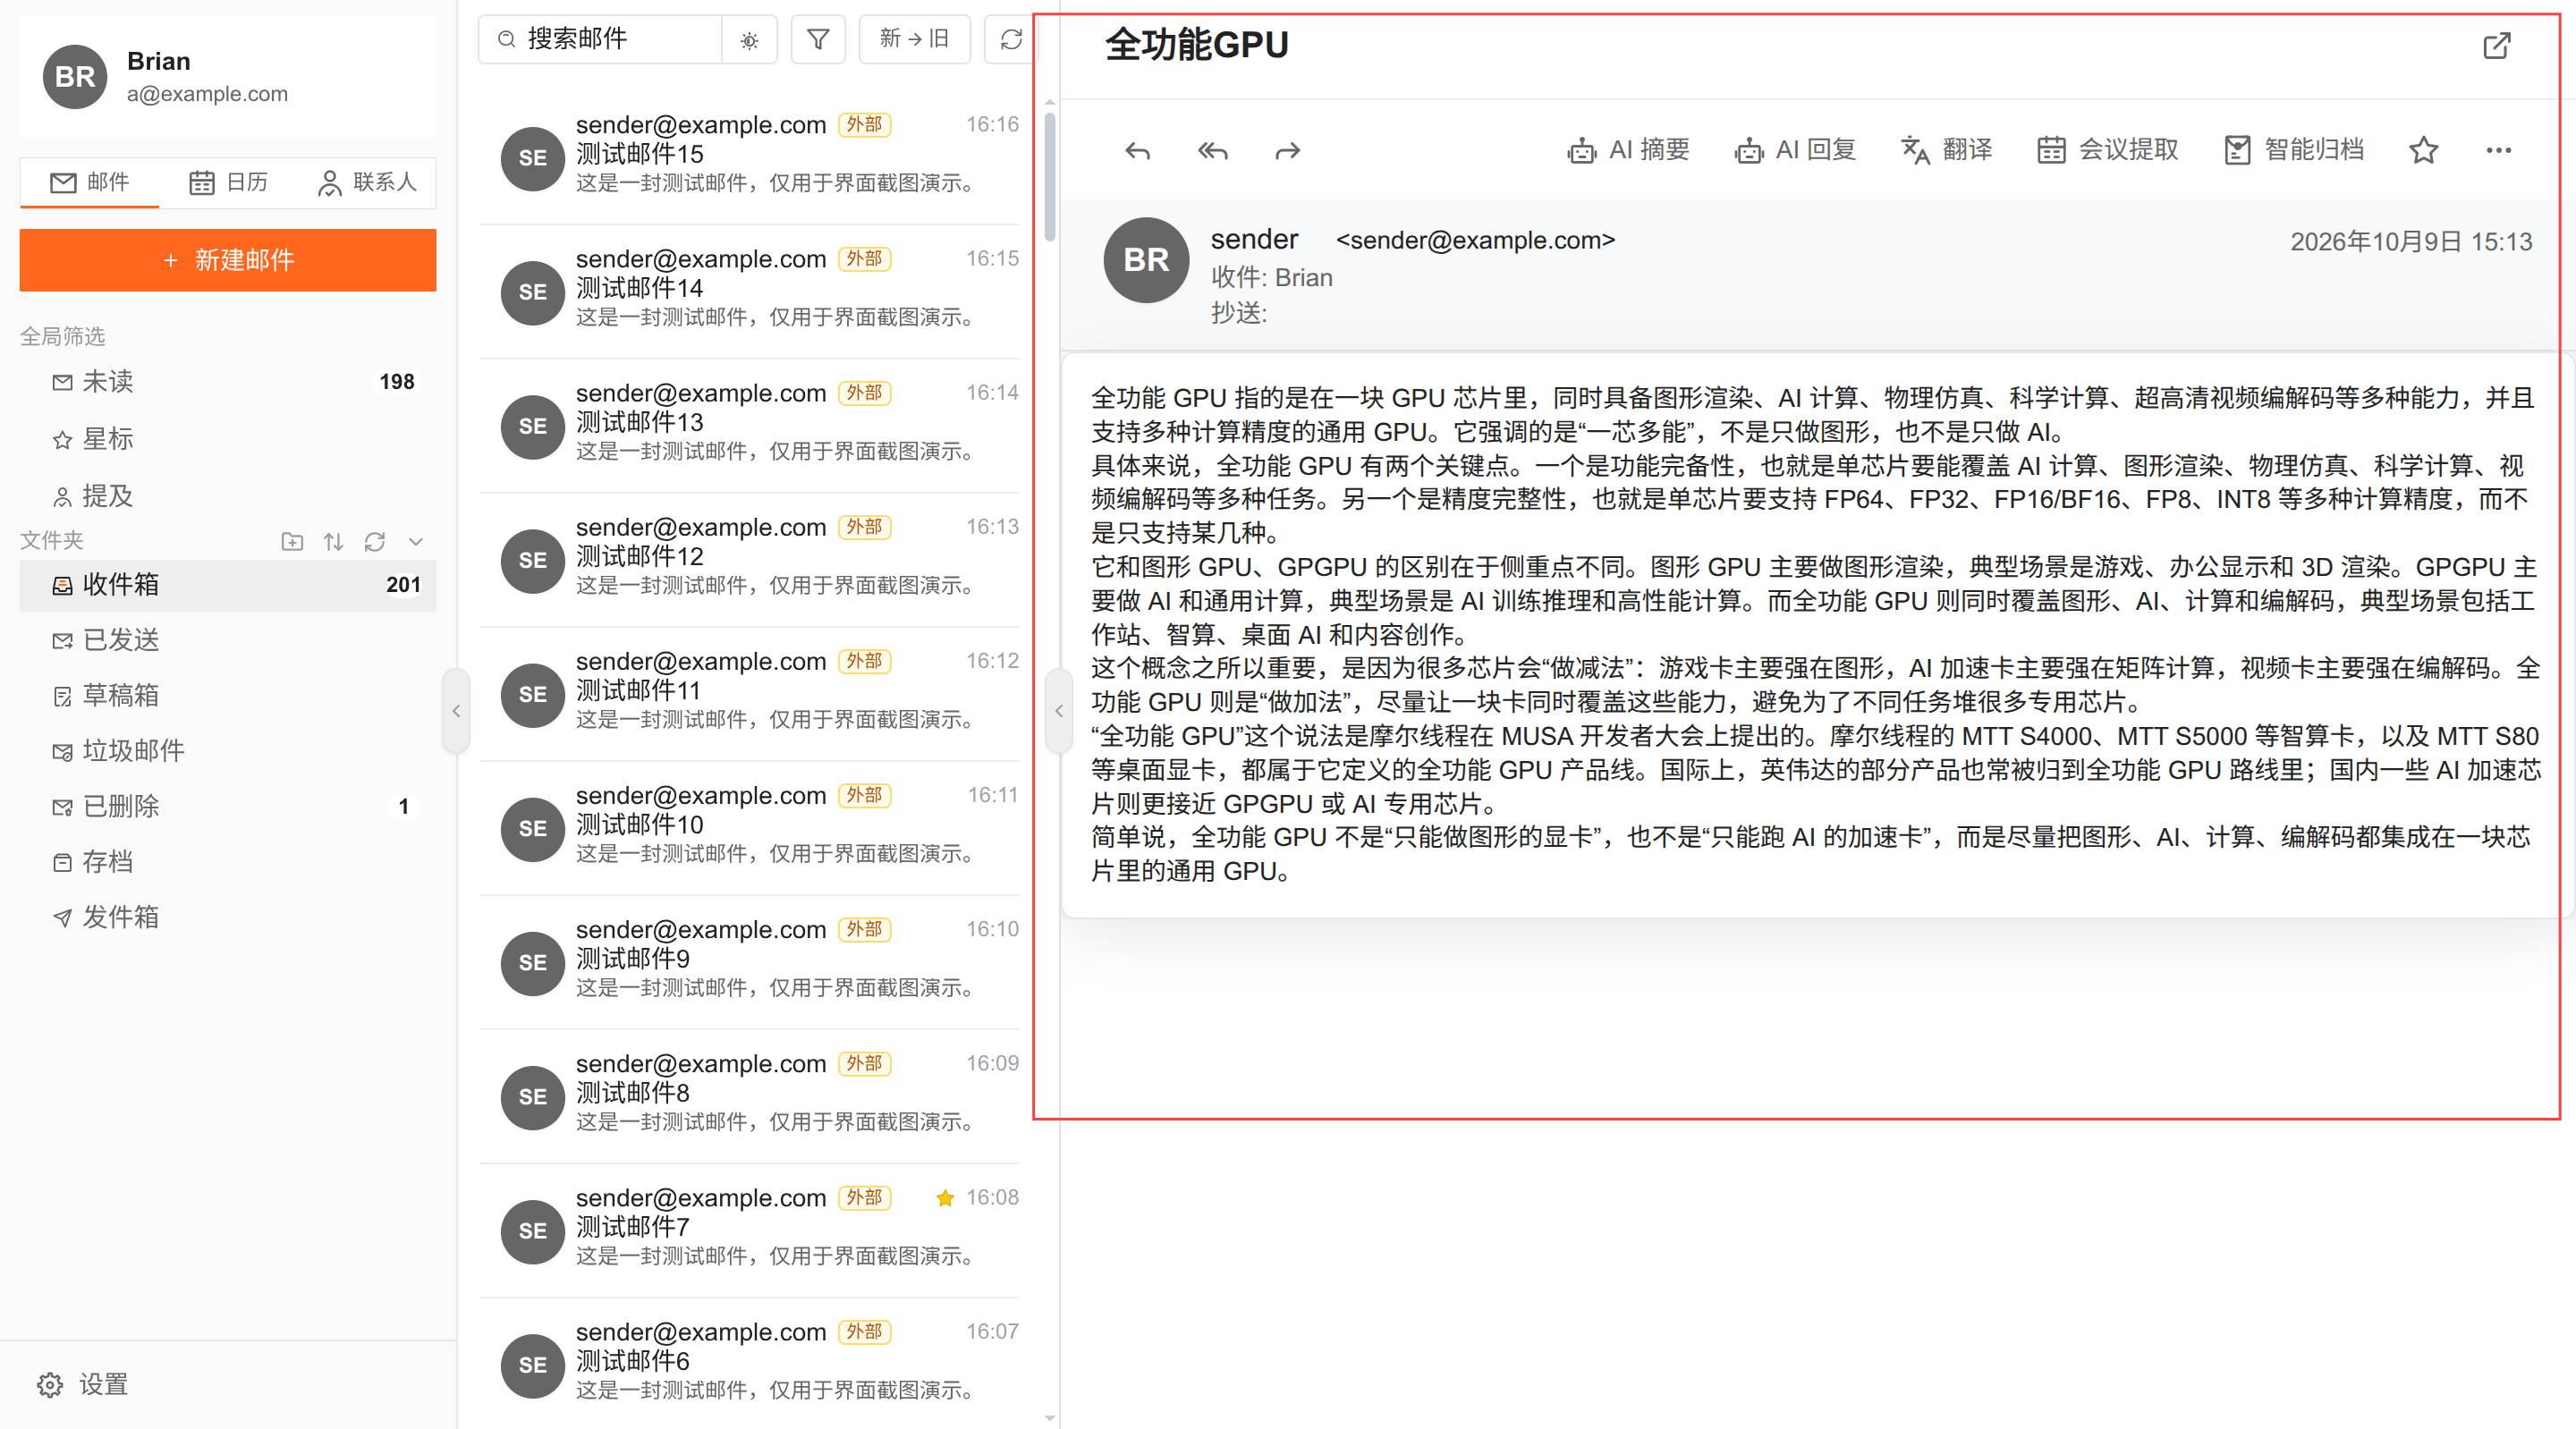
Task: Open email in new window icon
Action: (2496, 46)
